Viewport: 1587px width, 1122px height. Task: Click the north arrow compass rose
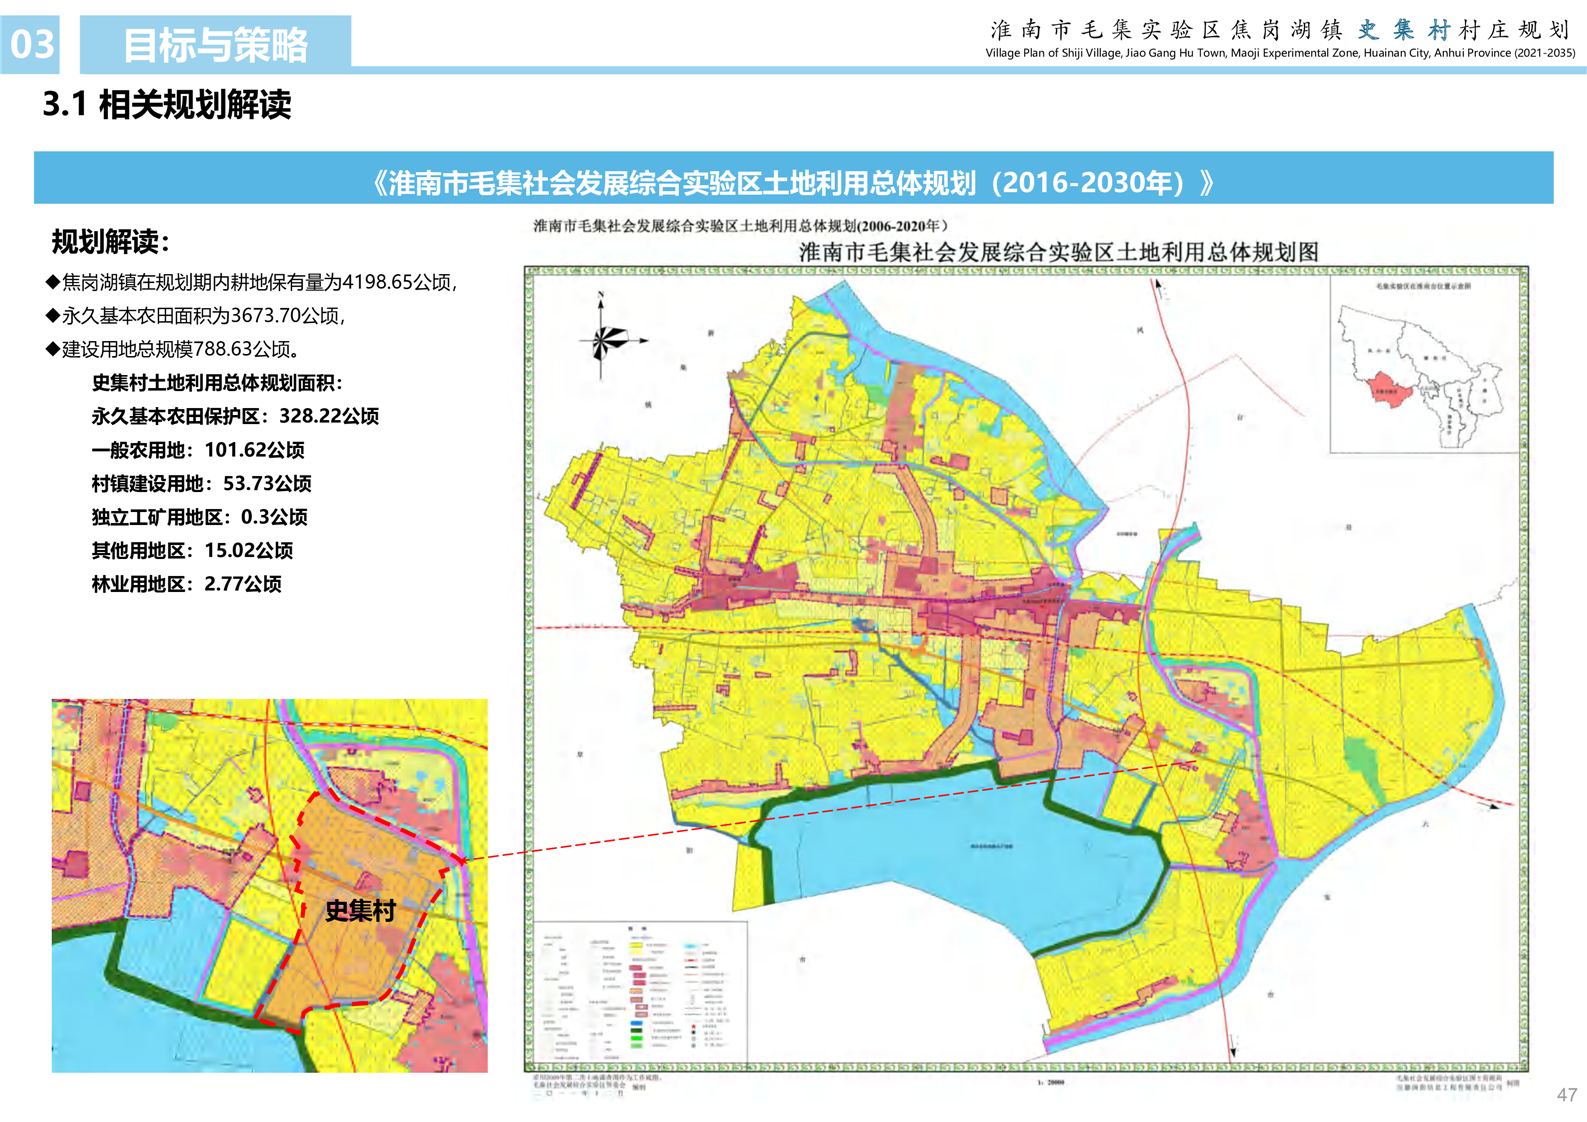point(602,340)
